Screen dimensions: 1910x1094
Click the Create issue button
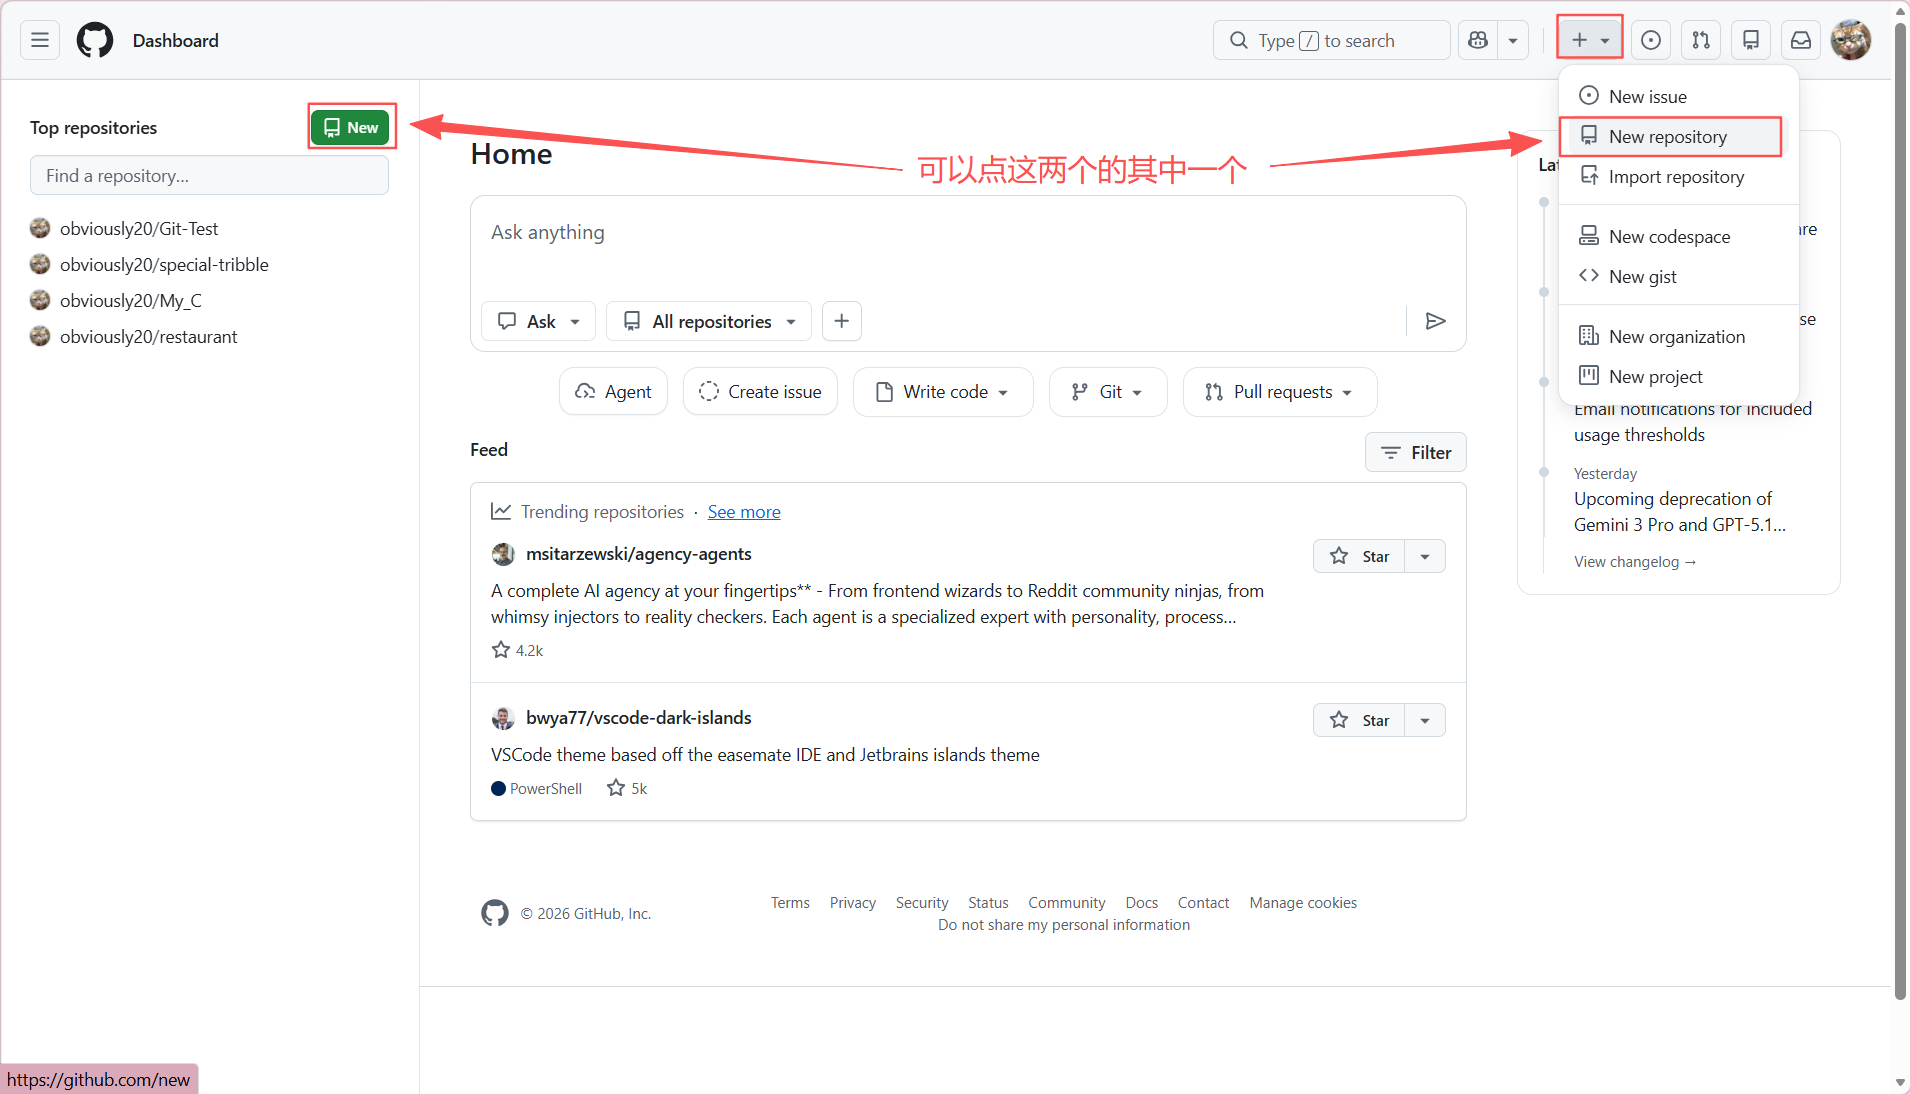click(x=760, y=392)
